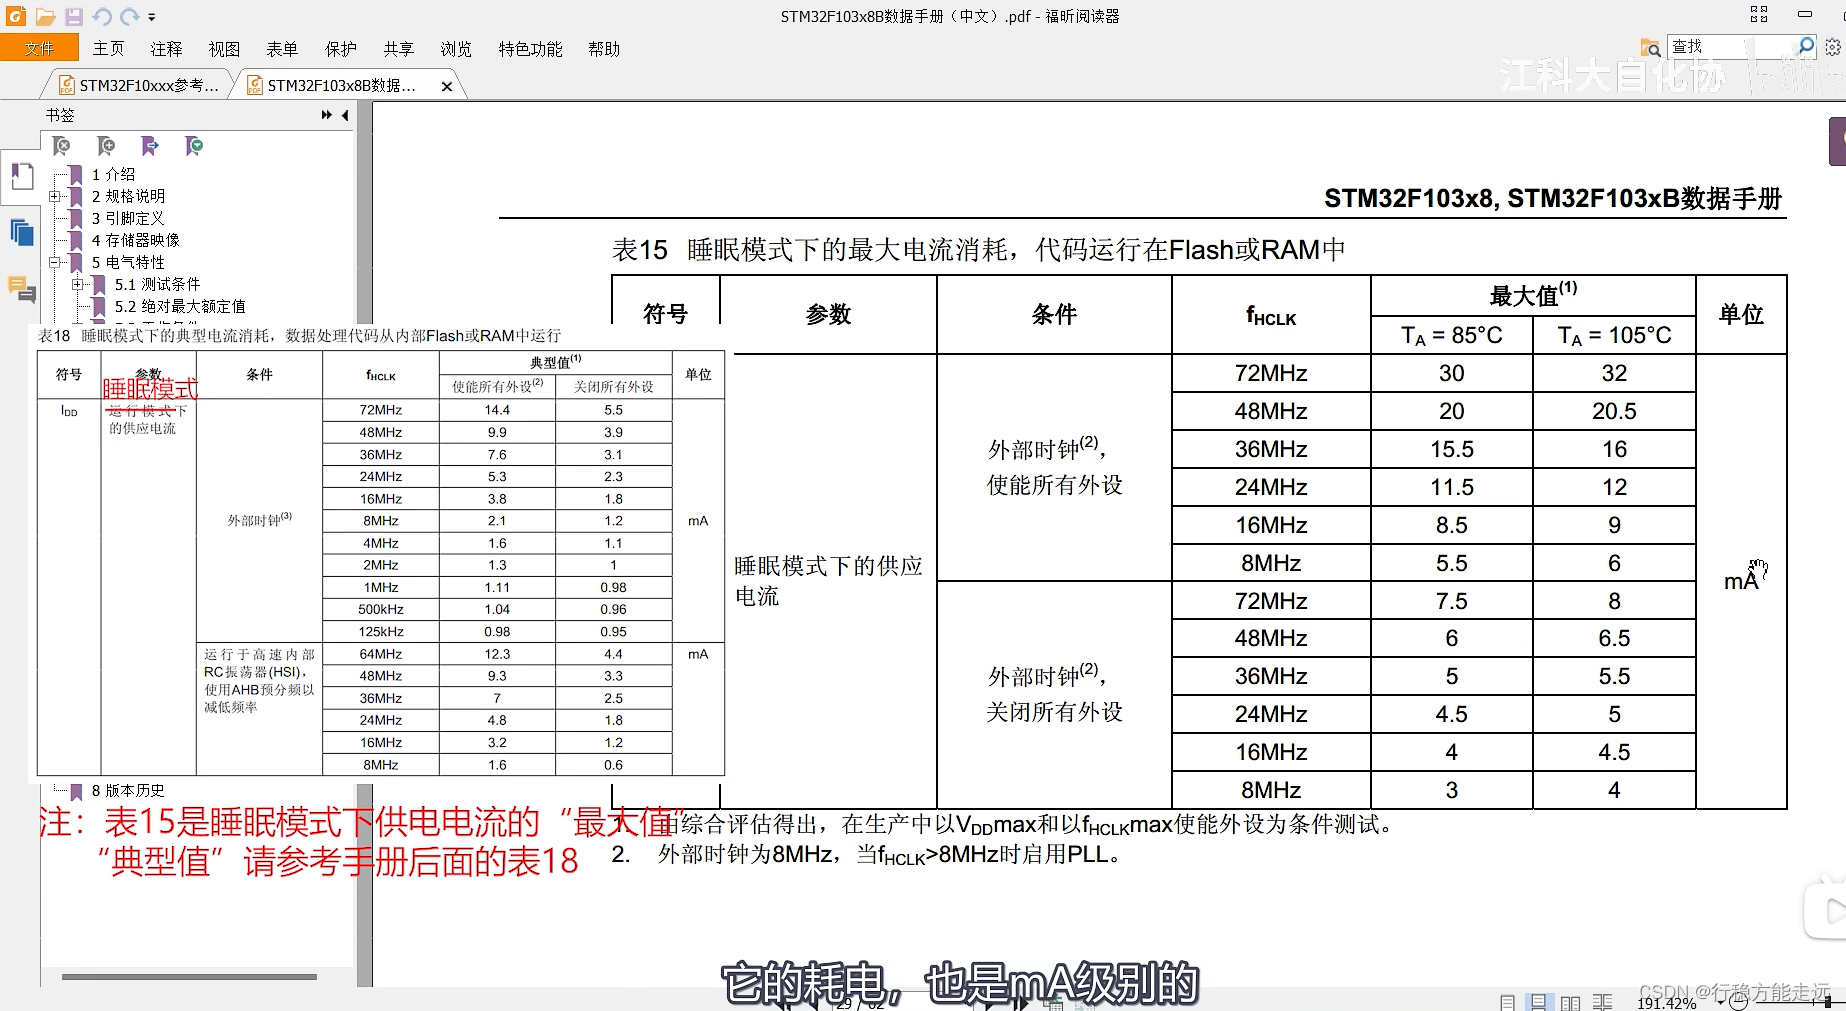
Task: Open the Pages thumbnail sidebar panel icon
Action: [x=21, y=233]
